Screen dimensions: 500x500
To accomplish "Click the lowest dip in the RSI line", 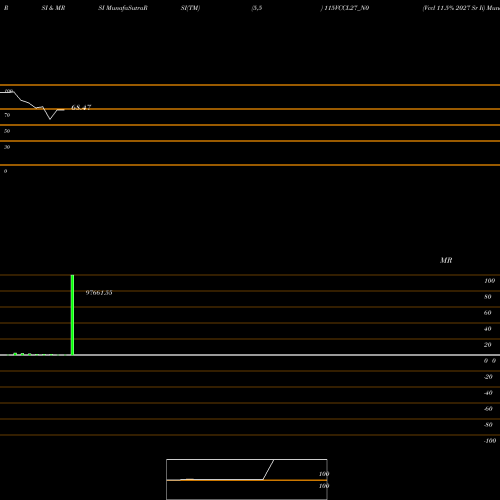I will click(x=50, y=119).
